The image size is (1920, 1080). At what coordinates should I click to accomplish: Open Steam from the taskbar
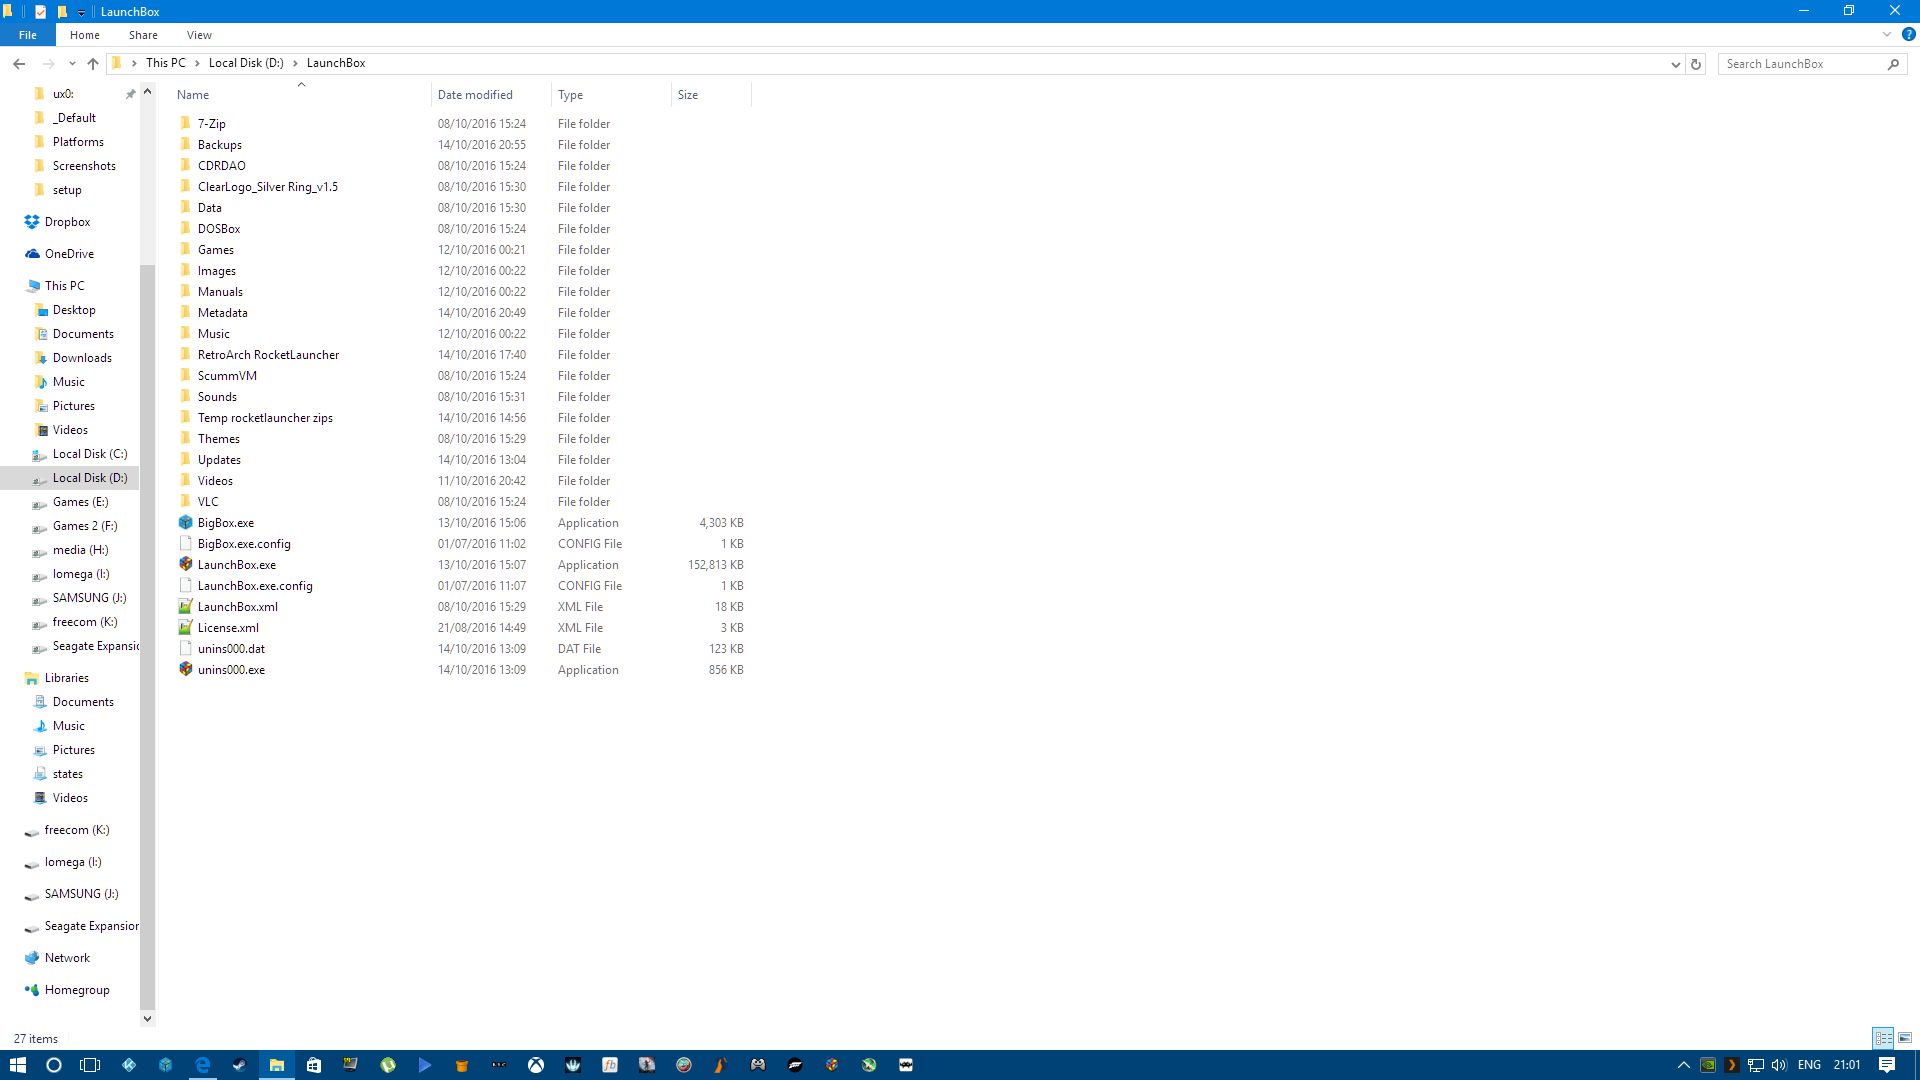pos(239,1065)
